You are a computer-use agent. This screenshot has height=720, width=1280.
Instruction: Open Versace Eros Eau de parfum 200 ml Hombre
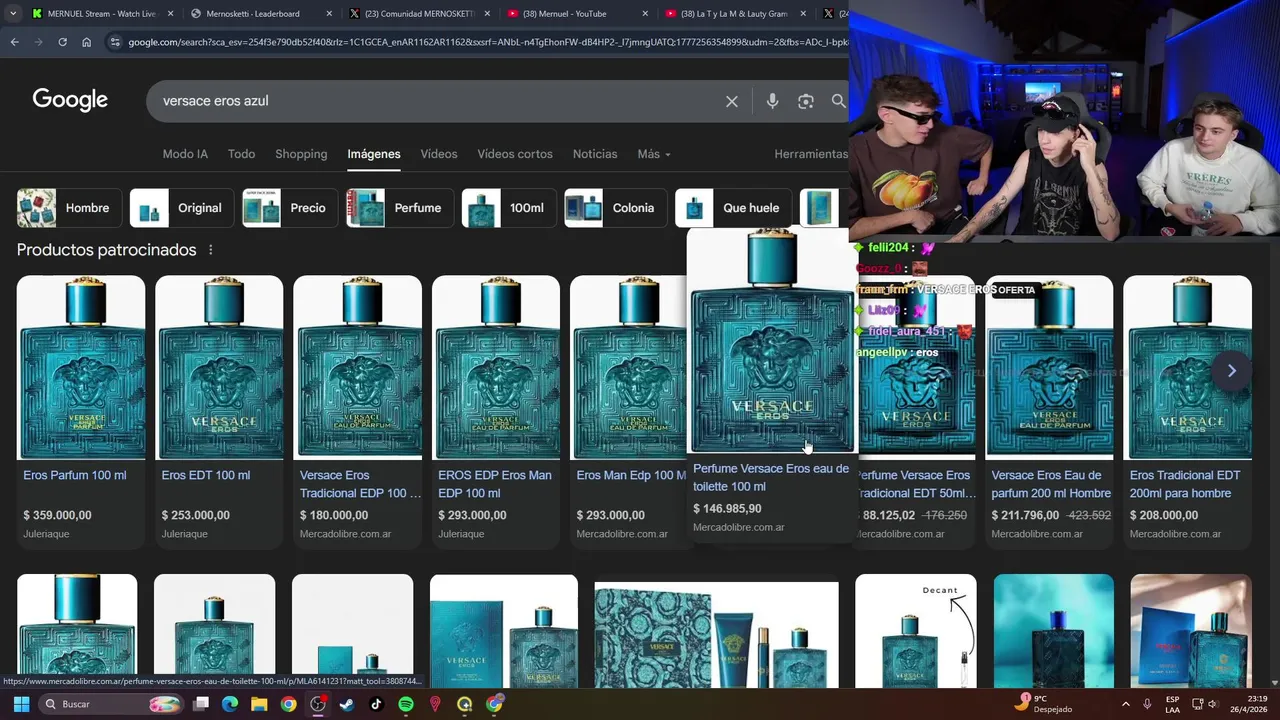(x=1051, y=484)
